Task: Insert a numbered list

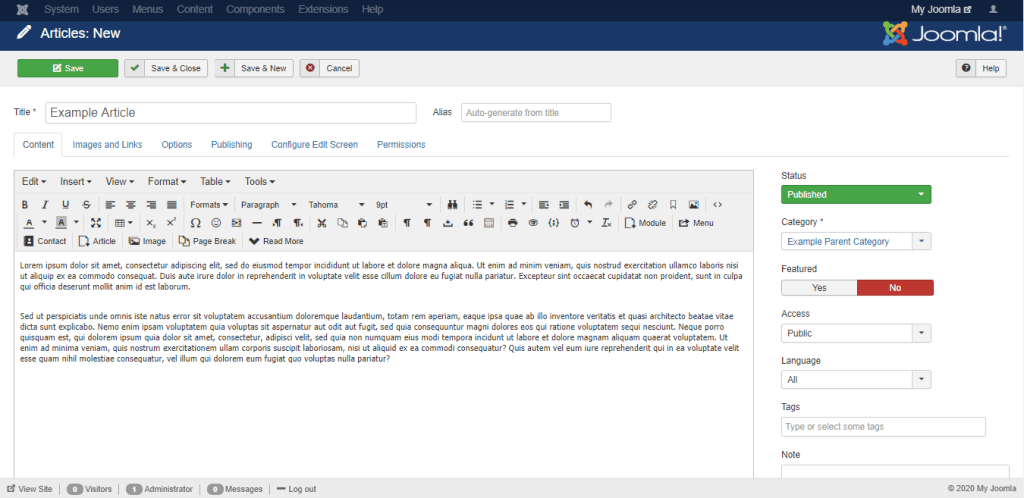Action: (511, 205)
